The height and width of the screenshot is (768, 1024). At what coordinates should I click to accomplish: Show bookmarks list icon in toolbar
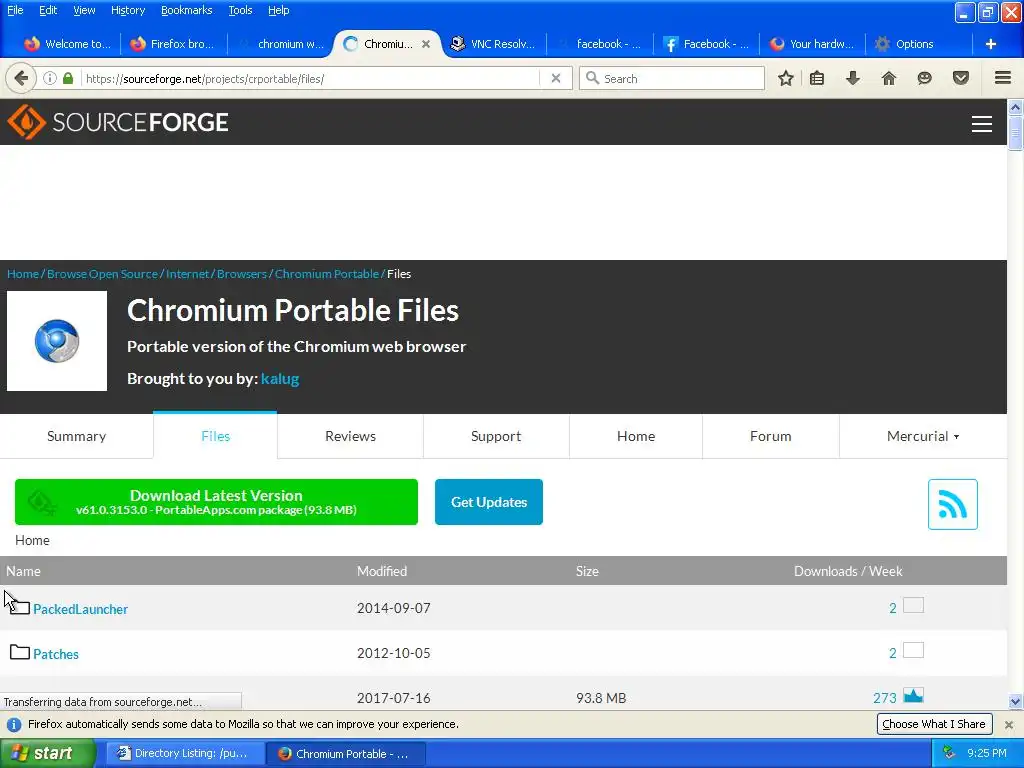[816, 78]
